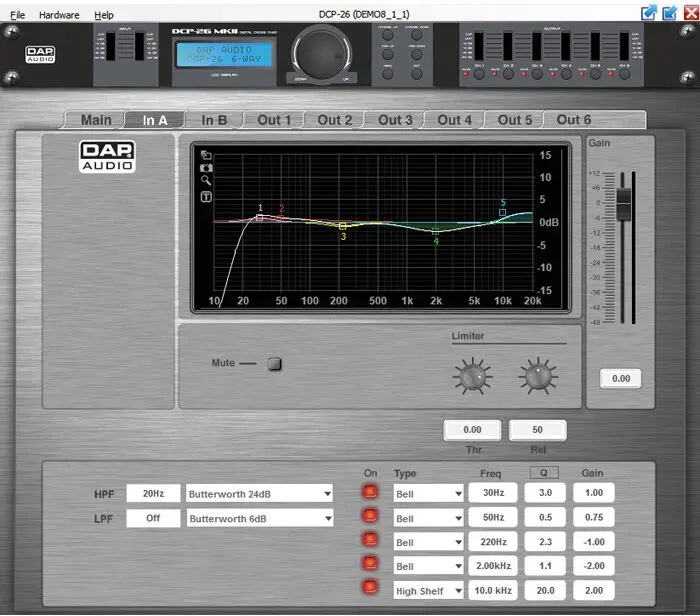Click the Gain value field showing 0.00
The image size is (700, 616).
click(x=621, y=379)
